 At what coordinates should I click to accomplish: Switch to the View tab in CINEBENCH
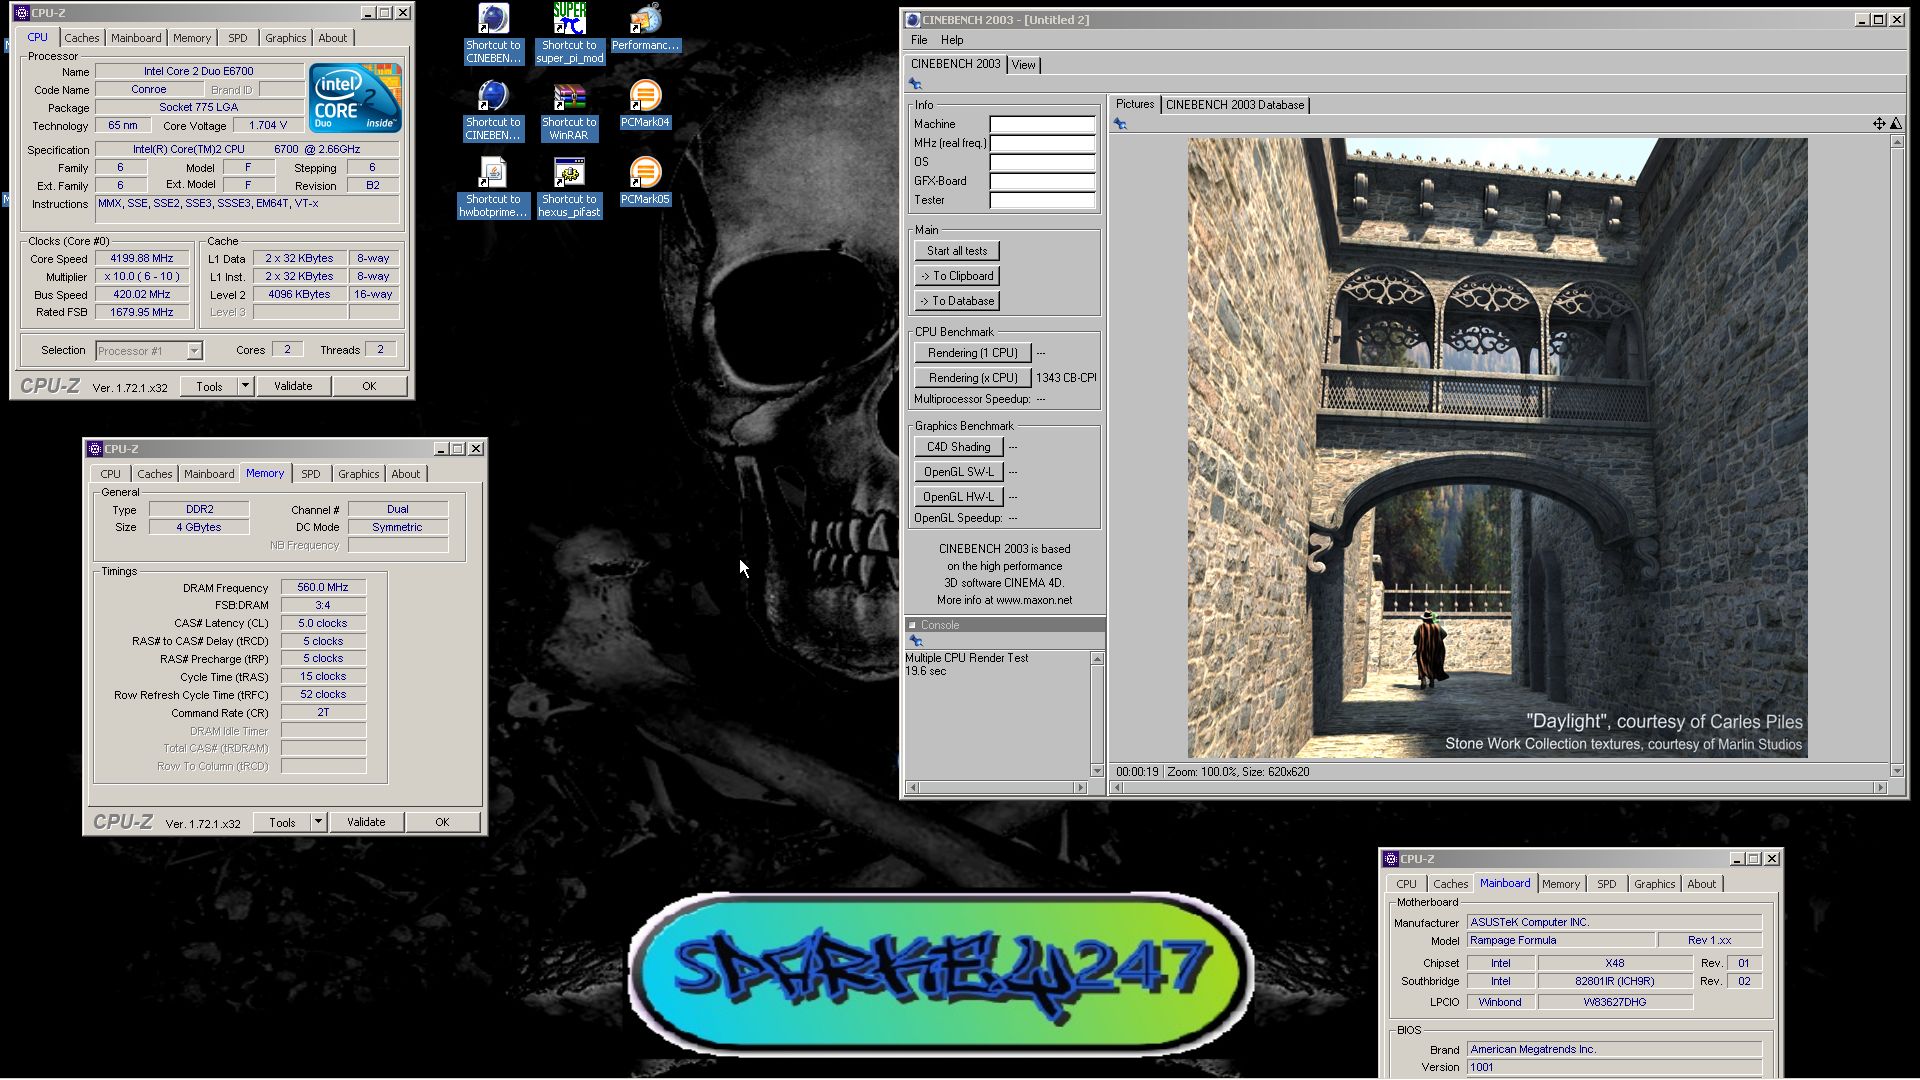click(x=1023, y=65)
